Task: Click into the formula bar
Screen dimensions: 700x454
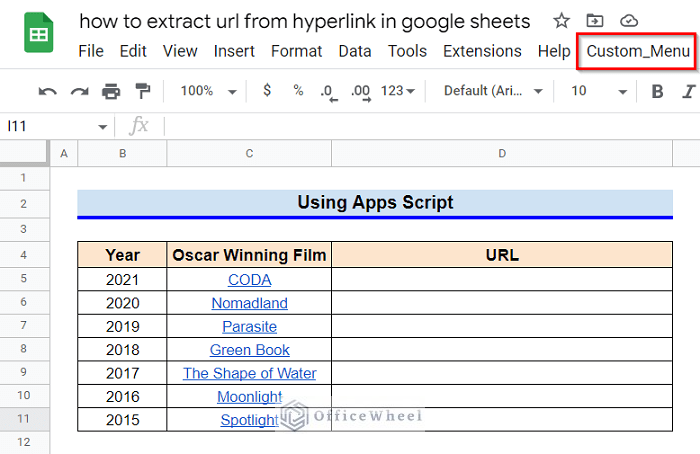Action: [x=431, y=126]
